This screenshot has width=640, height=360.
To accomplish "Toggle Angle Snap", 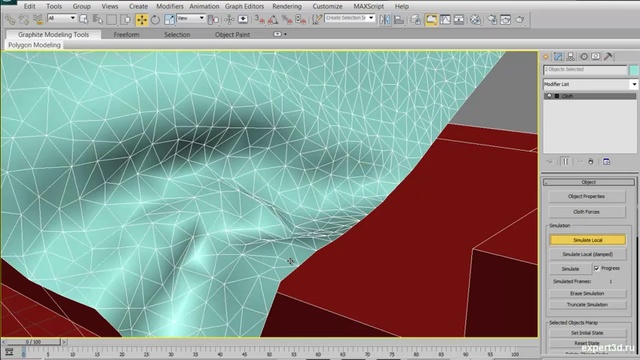I will (273, 19).
